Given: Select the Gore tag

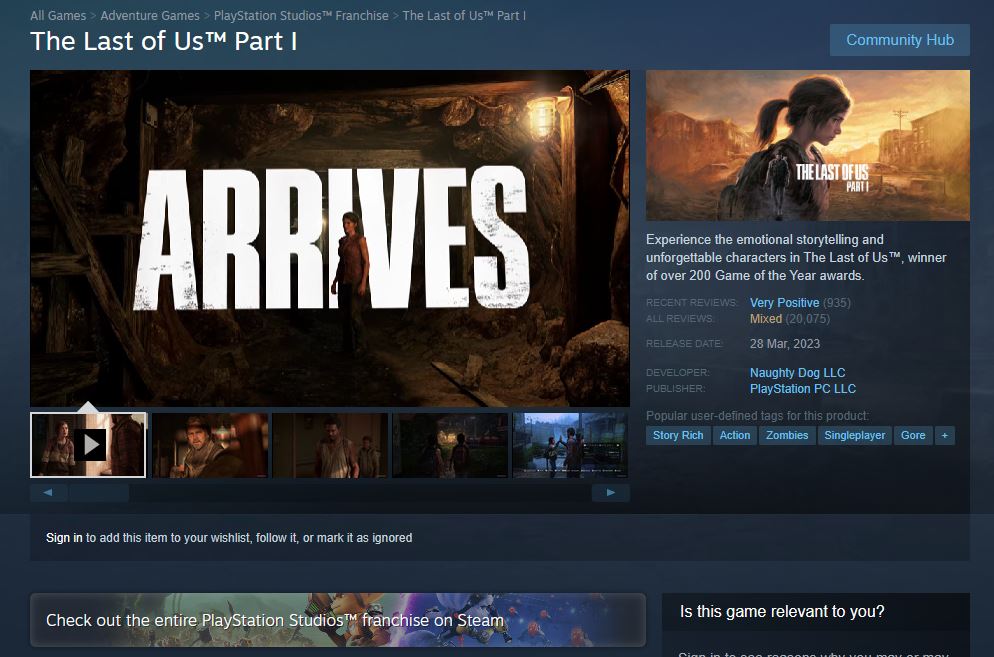Looking at the screenshot, I should [x=913, y=435].
